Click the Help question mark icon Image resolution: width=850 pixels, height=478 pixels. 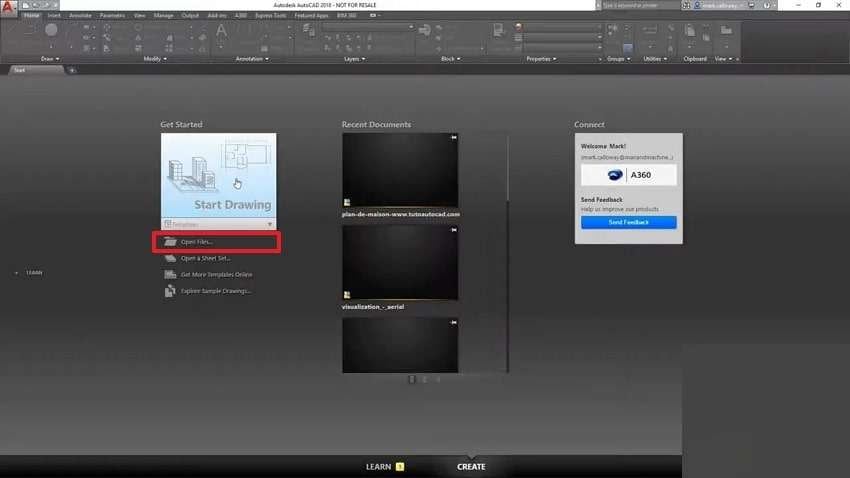coord(767,5)
